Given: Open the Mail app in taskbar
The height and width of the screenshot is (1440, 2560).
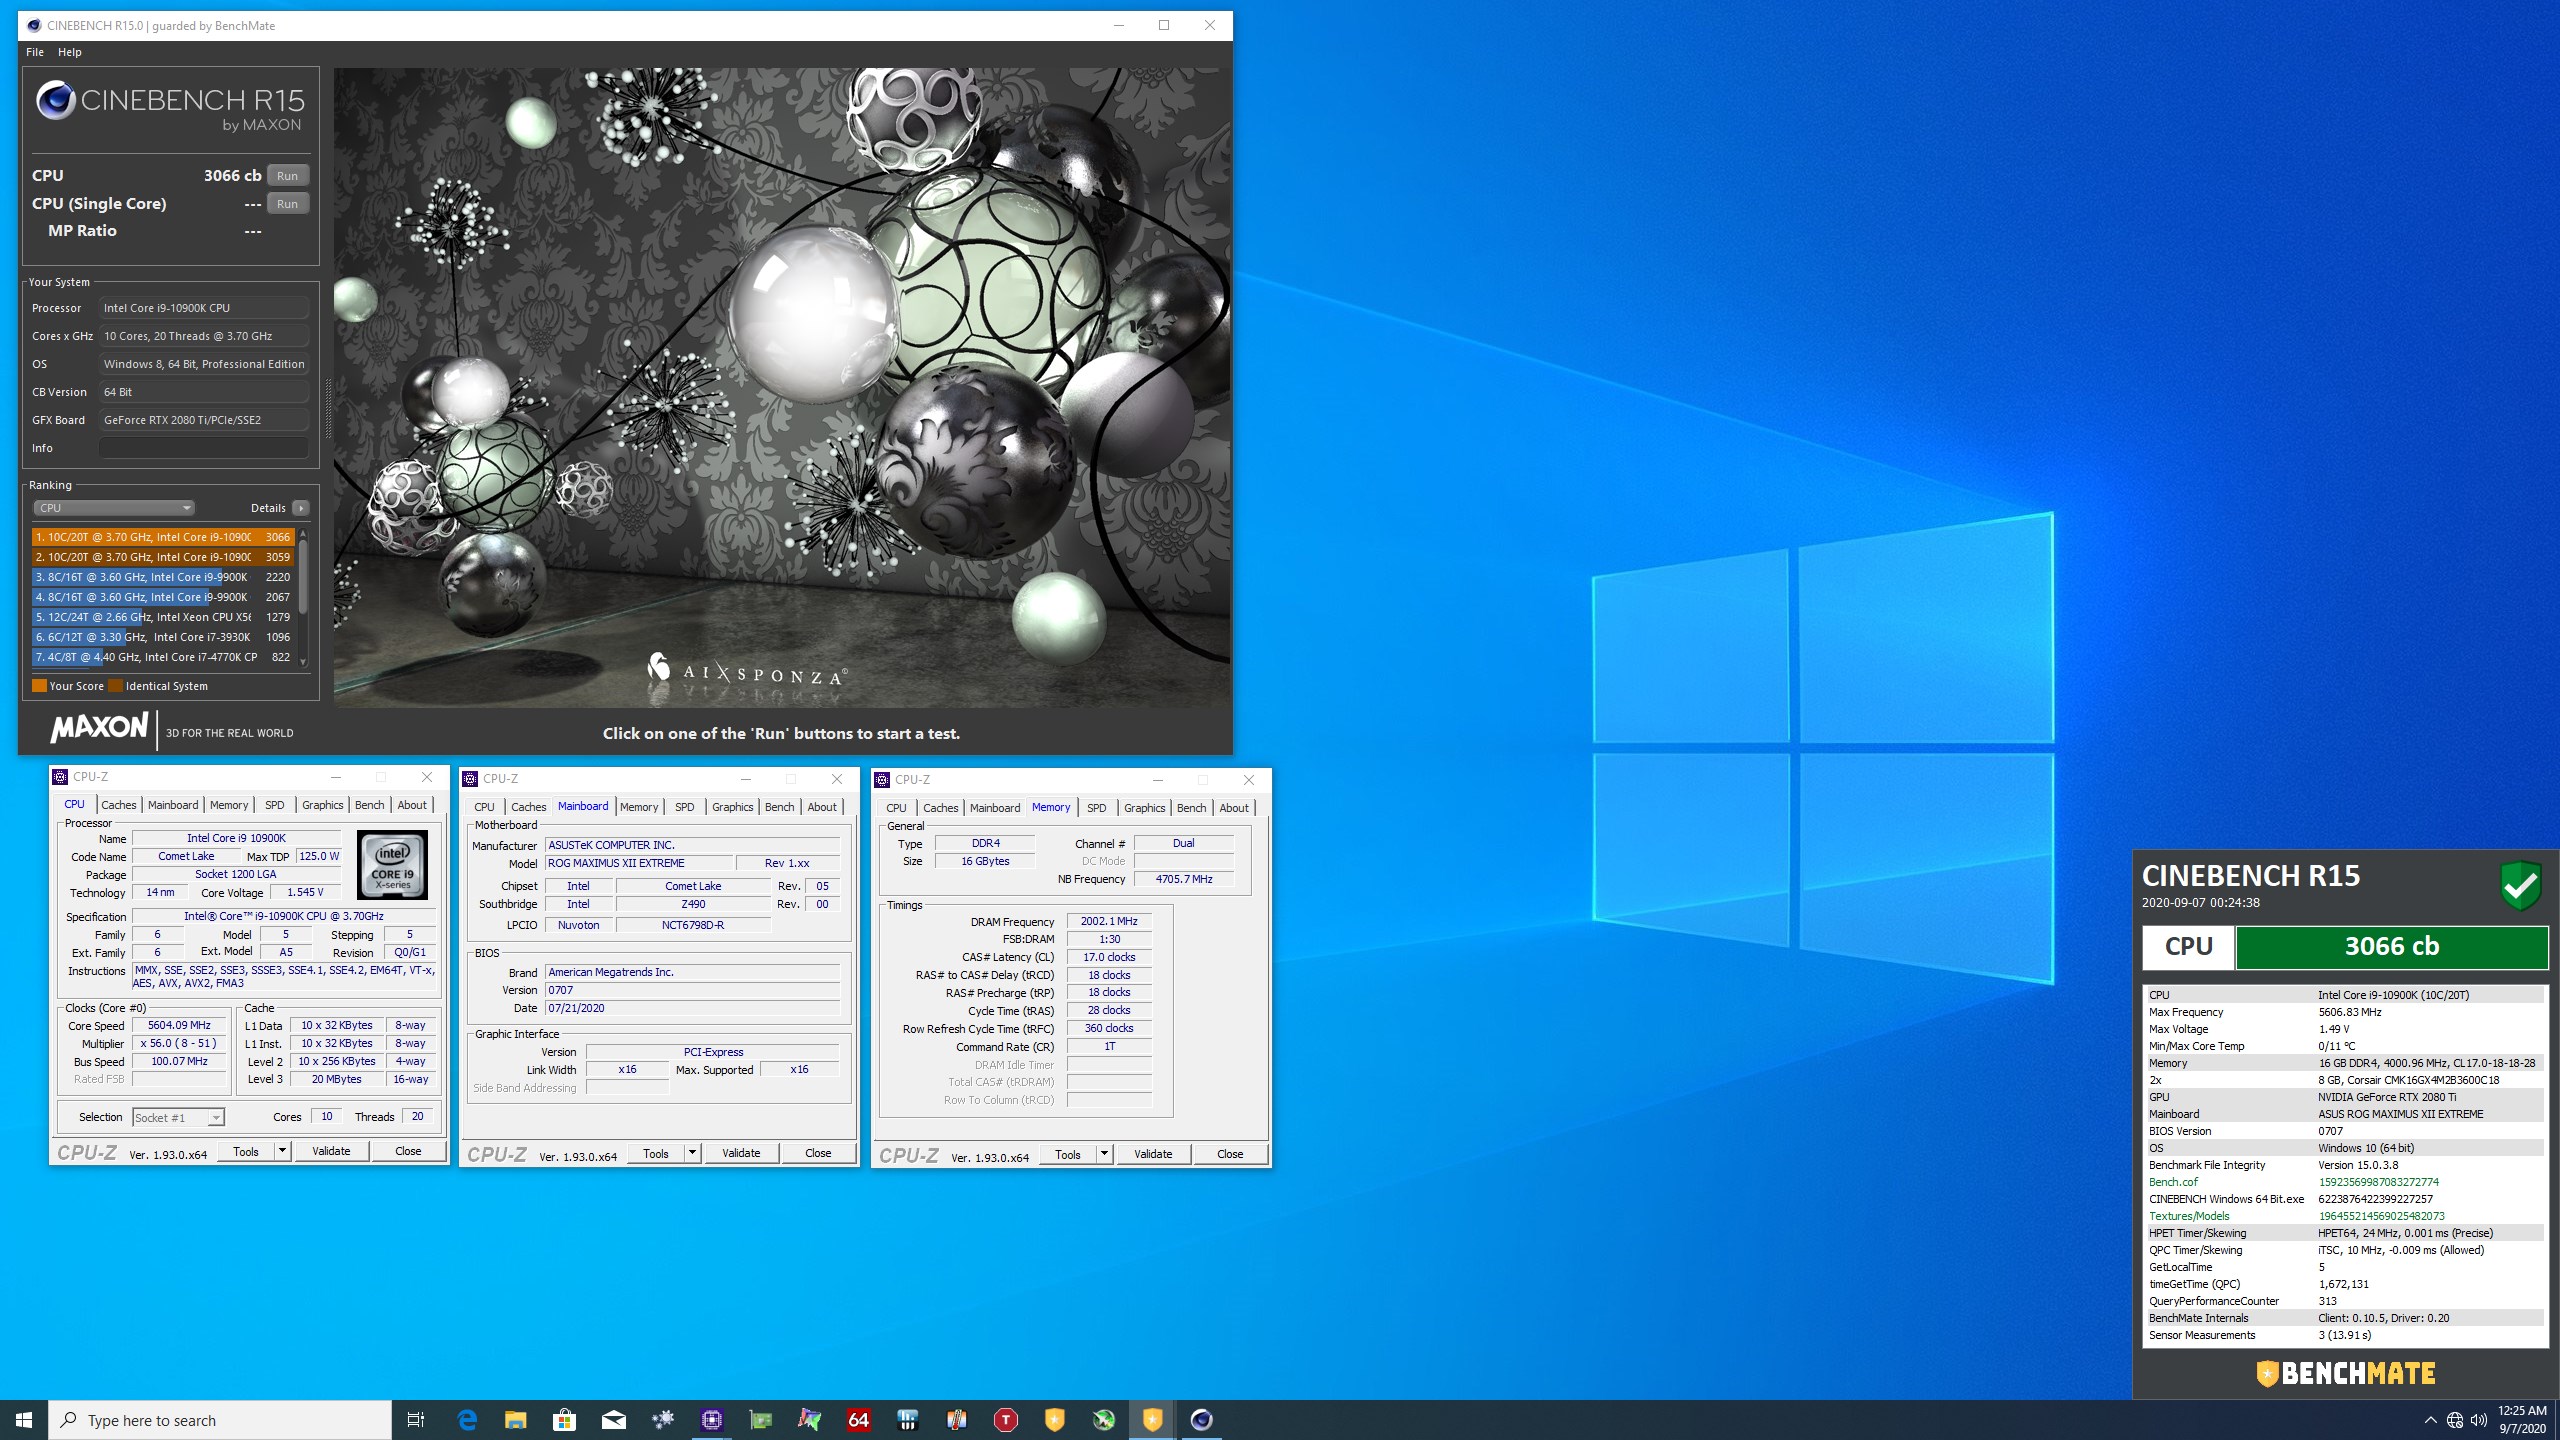Looking at the screenshot, I should tap(613, 1420).
